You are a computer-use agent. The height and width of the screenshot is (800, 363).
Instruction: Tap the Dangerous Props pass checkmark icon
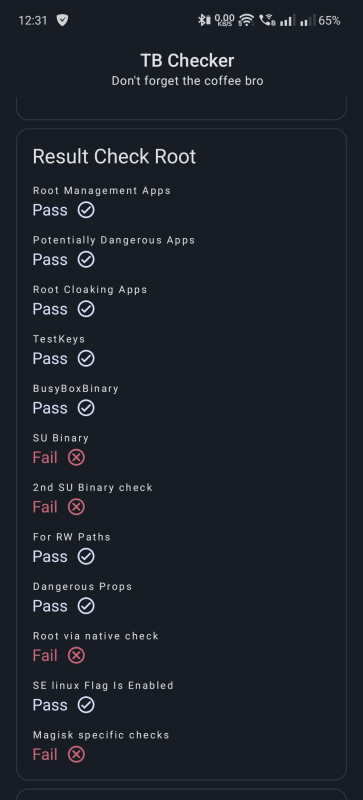click(x=86, y=606)
